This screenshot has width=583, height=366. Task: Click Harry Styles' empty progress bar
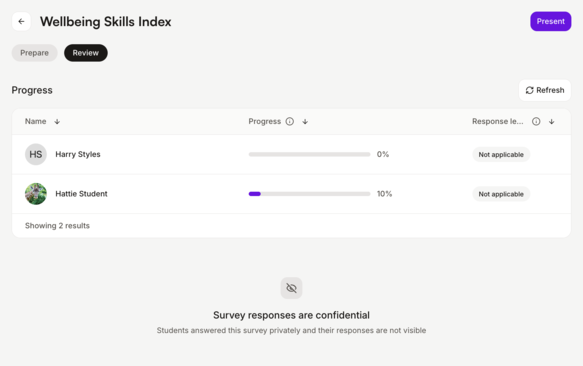309,154
